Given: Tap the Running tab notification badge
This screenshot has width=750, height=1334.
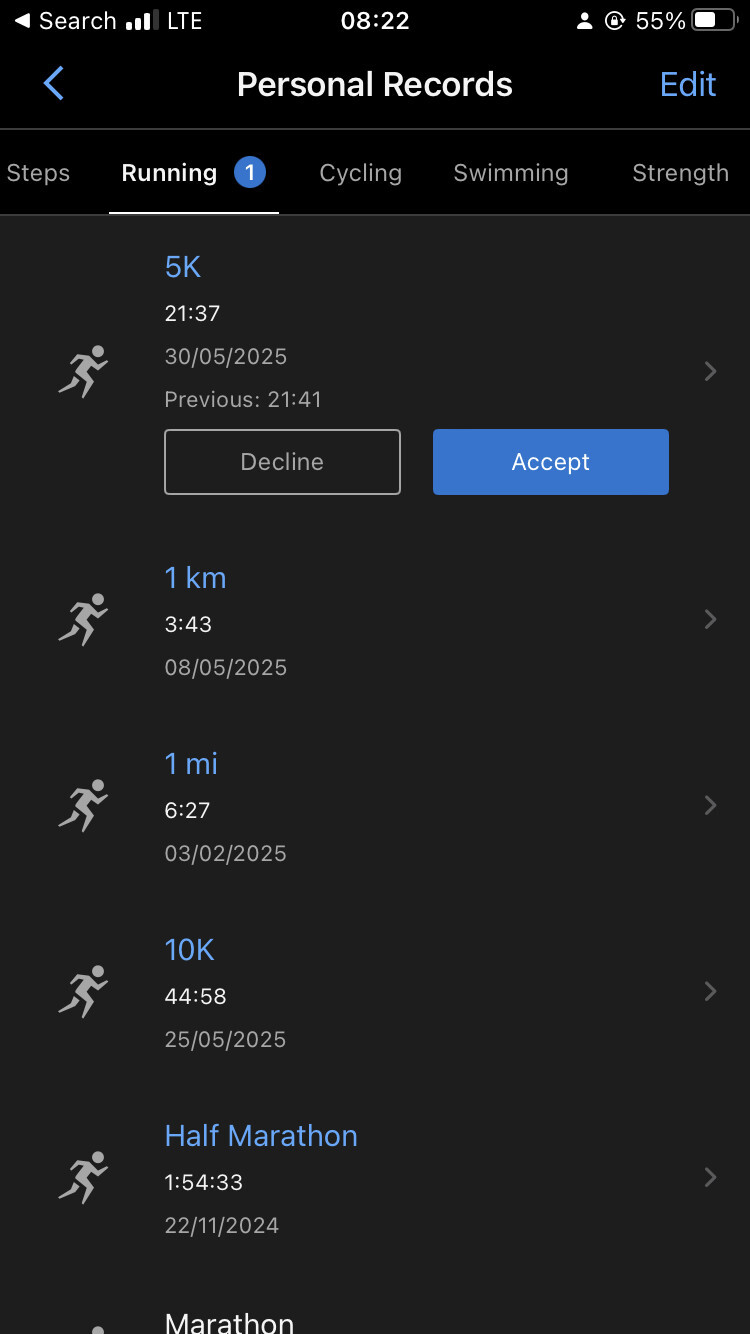Looking at the screenshot, I should tap(250, 173).
